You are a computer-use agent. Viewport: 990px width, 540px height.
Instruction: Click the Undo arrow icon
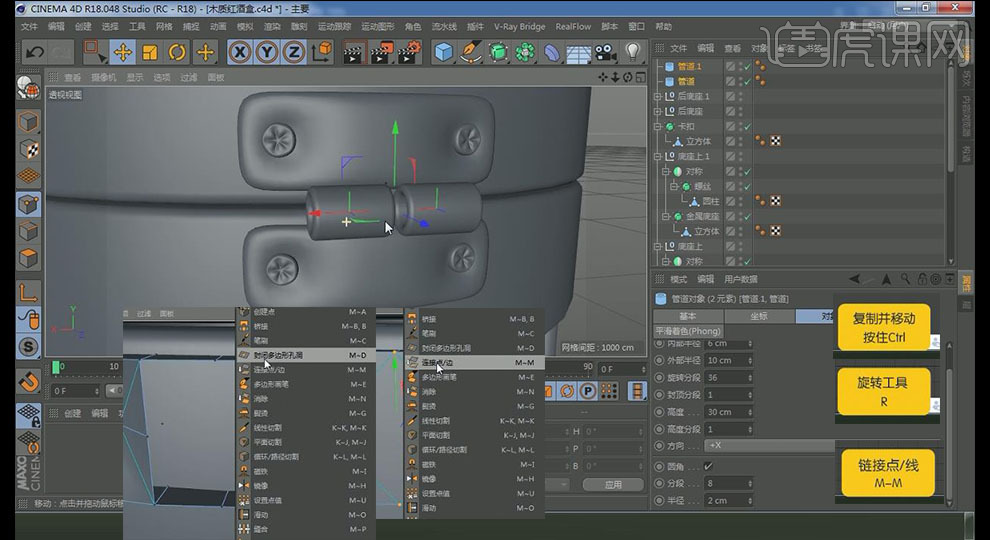tap(35, 52)
